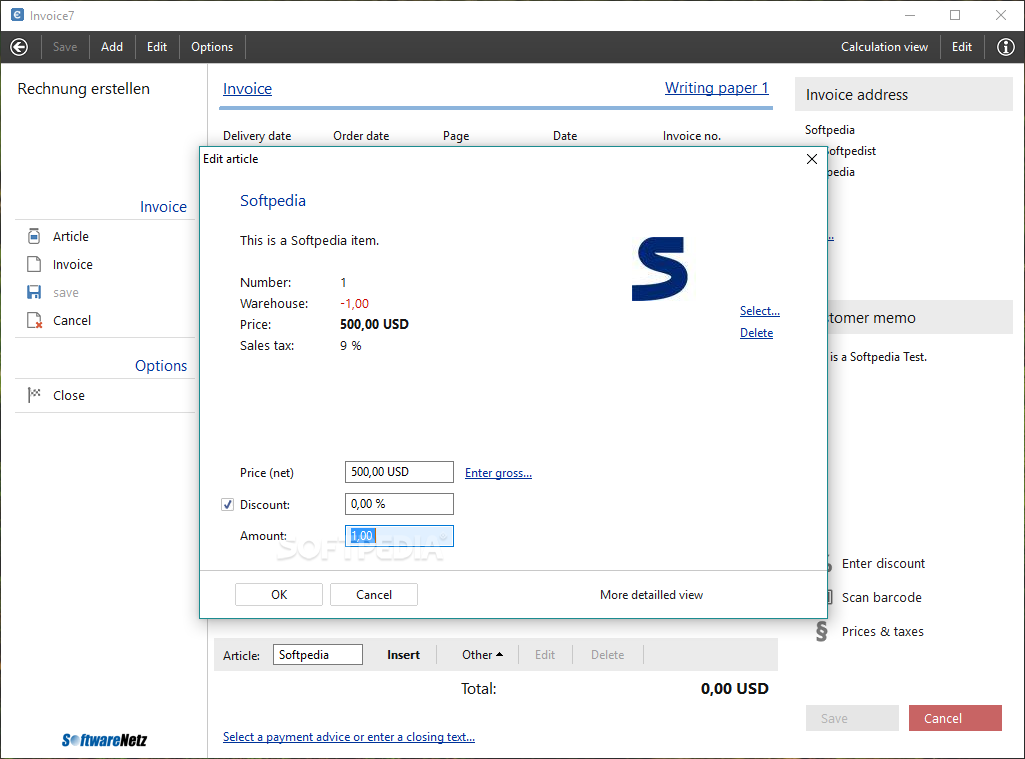
Task: Expand the Other dropdown menu
Action: click(x=482, y=654)
